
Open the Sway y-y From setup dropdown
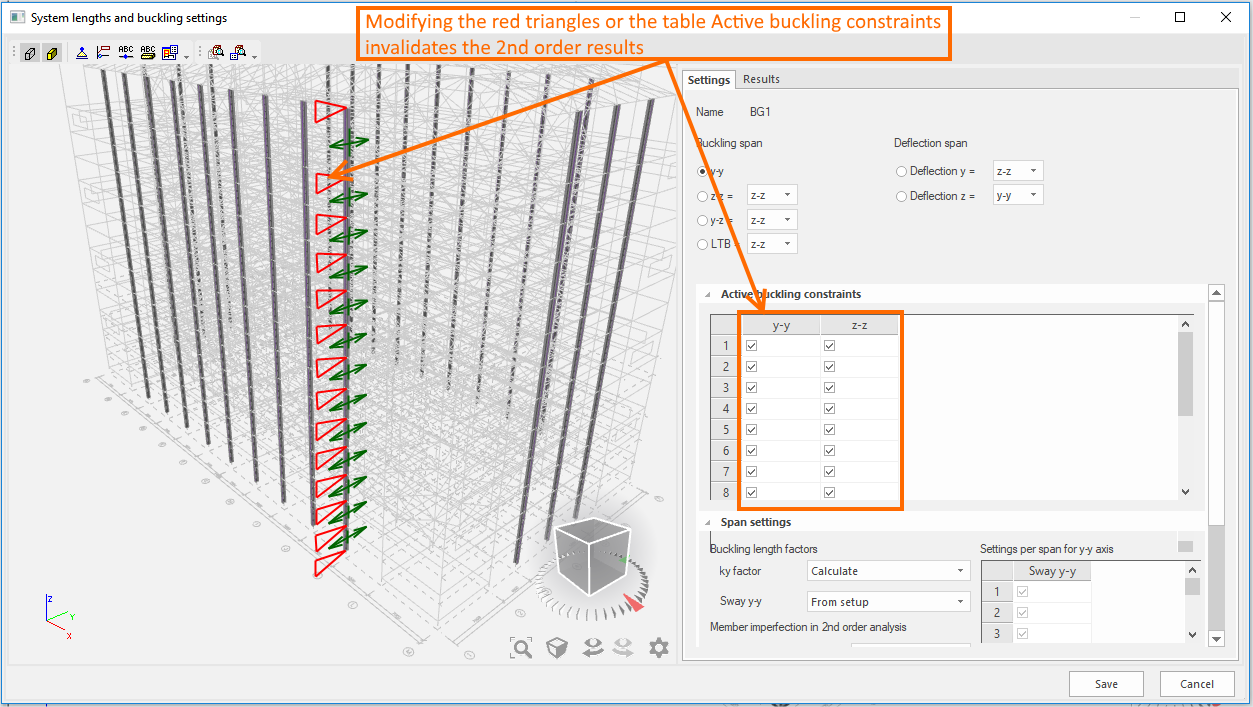[x=889, y=602]
